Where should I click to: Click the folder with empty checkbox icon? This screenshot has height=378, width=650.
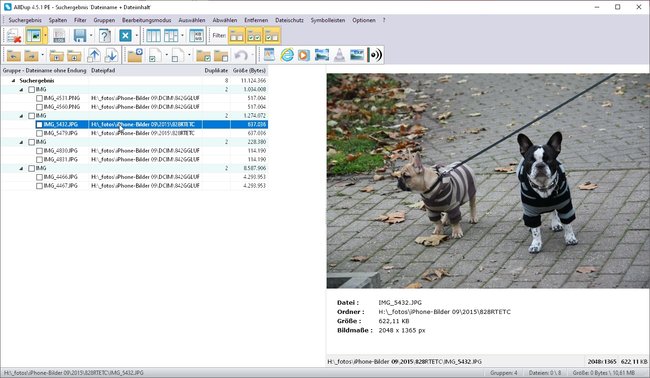pyautogui.click(x=221, y=55)
